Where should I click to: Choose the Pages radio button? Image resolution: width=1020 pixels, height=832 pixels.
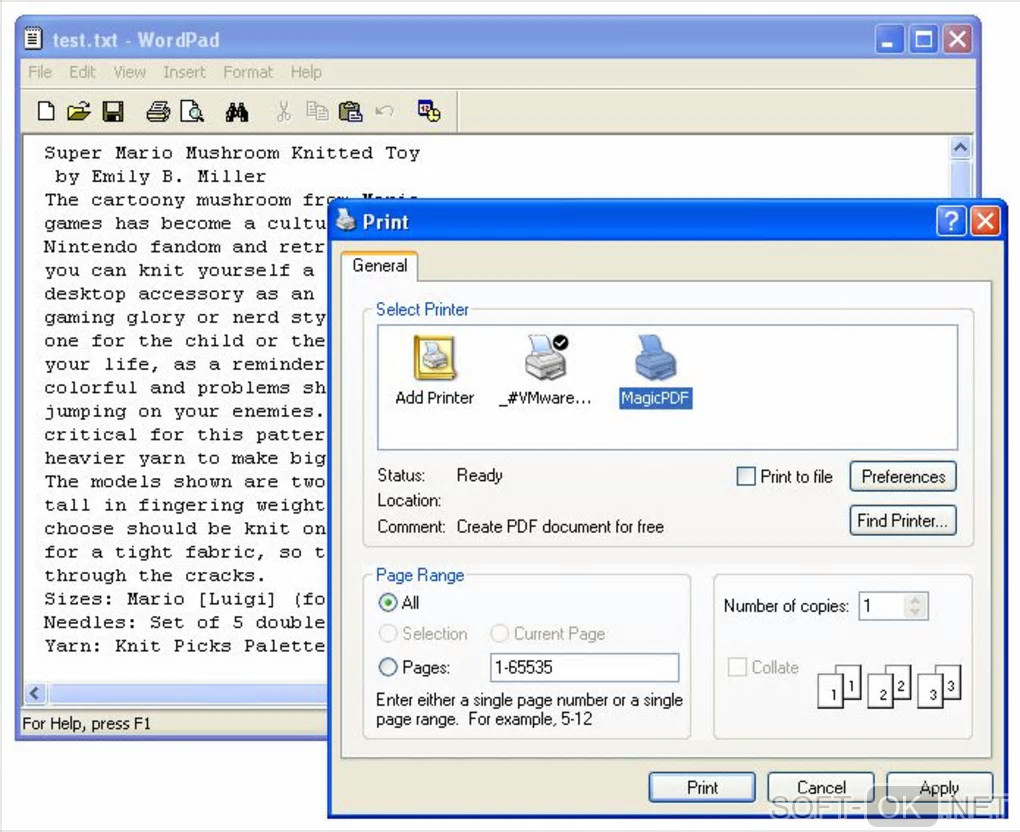(x=388, y=667)
